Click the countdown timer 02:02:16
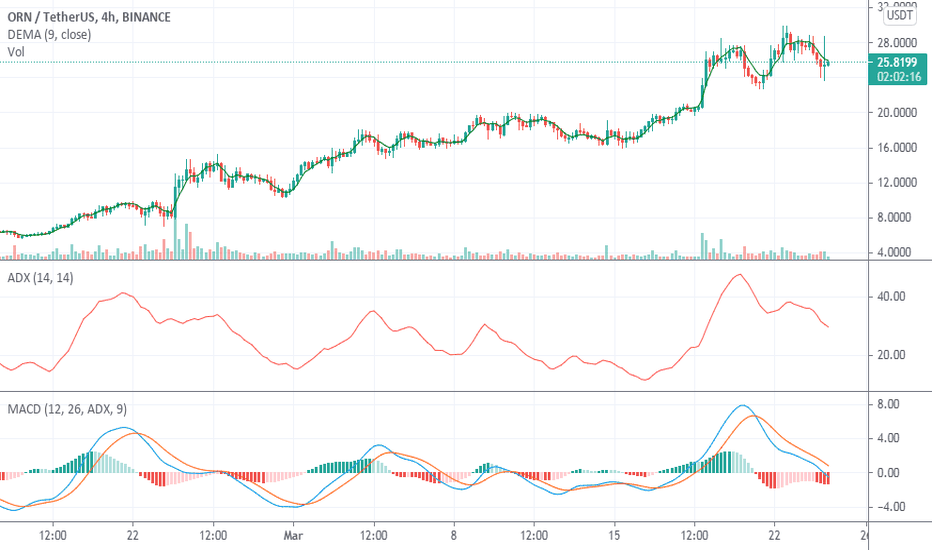Viewport: 932px width, 550px height. coord(899,77)
